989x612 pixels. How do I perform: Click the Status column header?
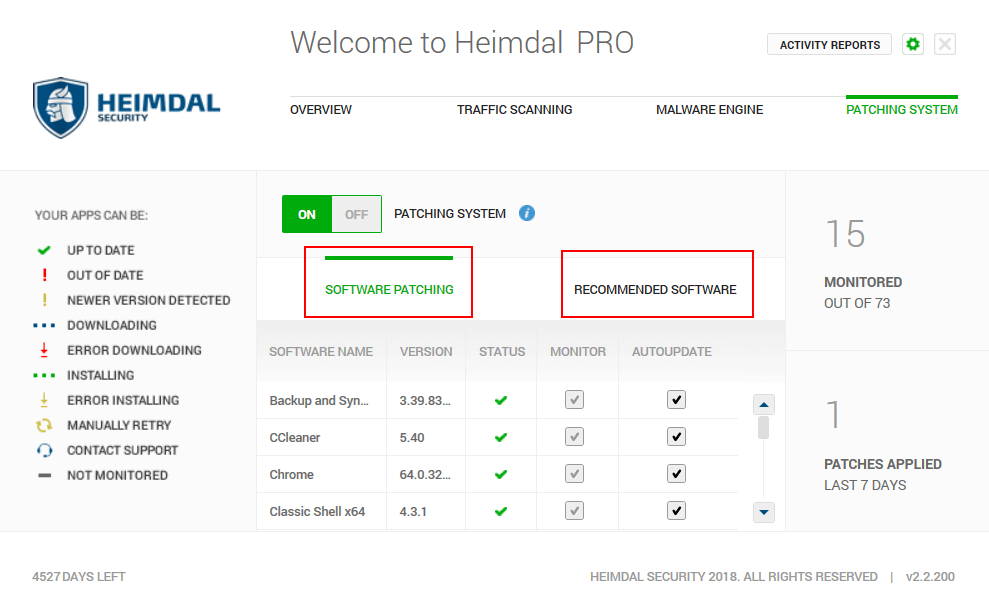point(501,351)
